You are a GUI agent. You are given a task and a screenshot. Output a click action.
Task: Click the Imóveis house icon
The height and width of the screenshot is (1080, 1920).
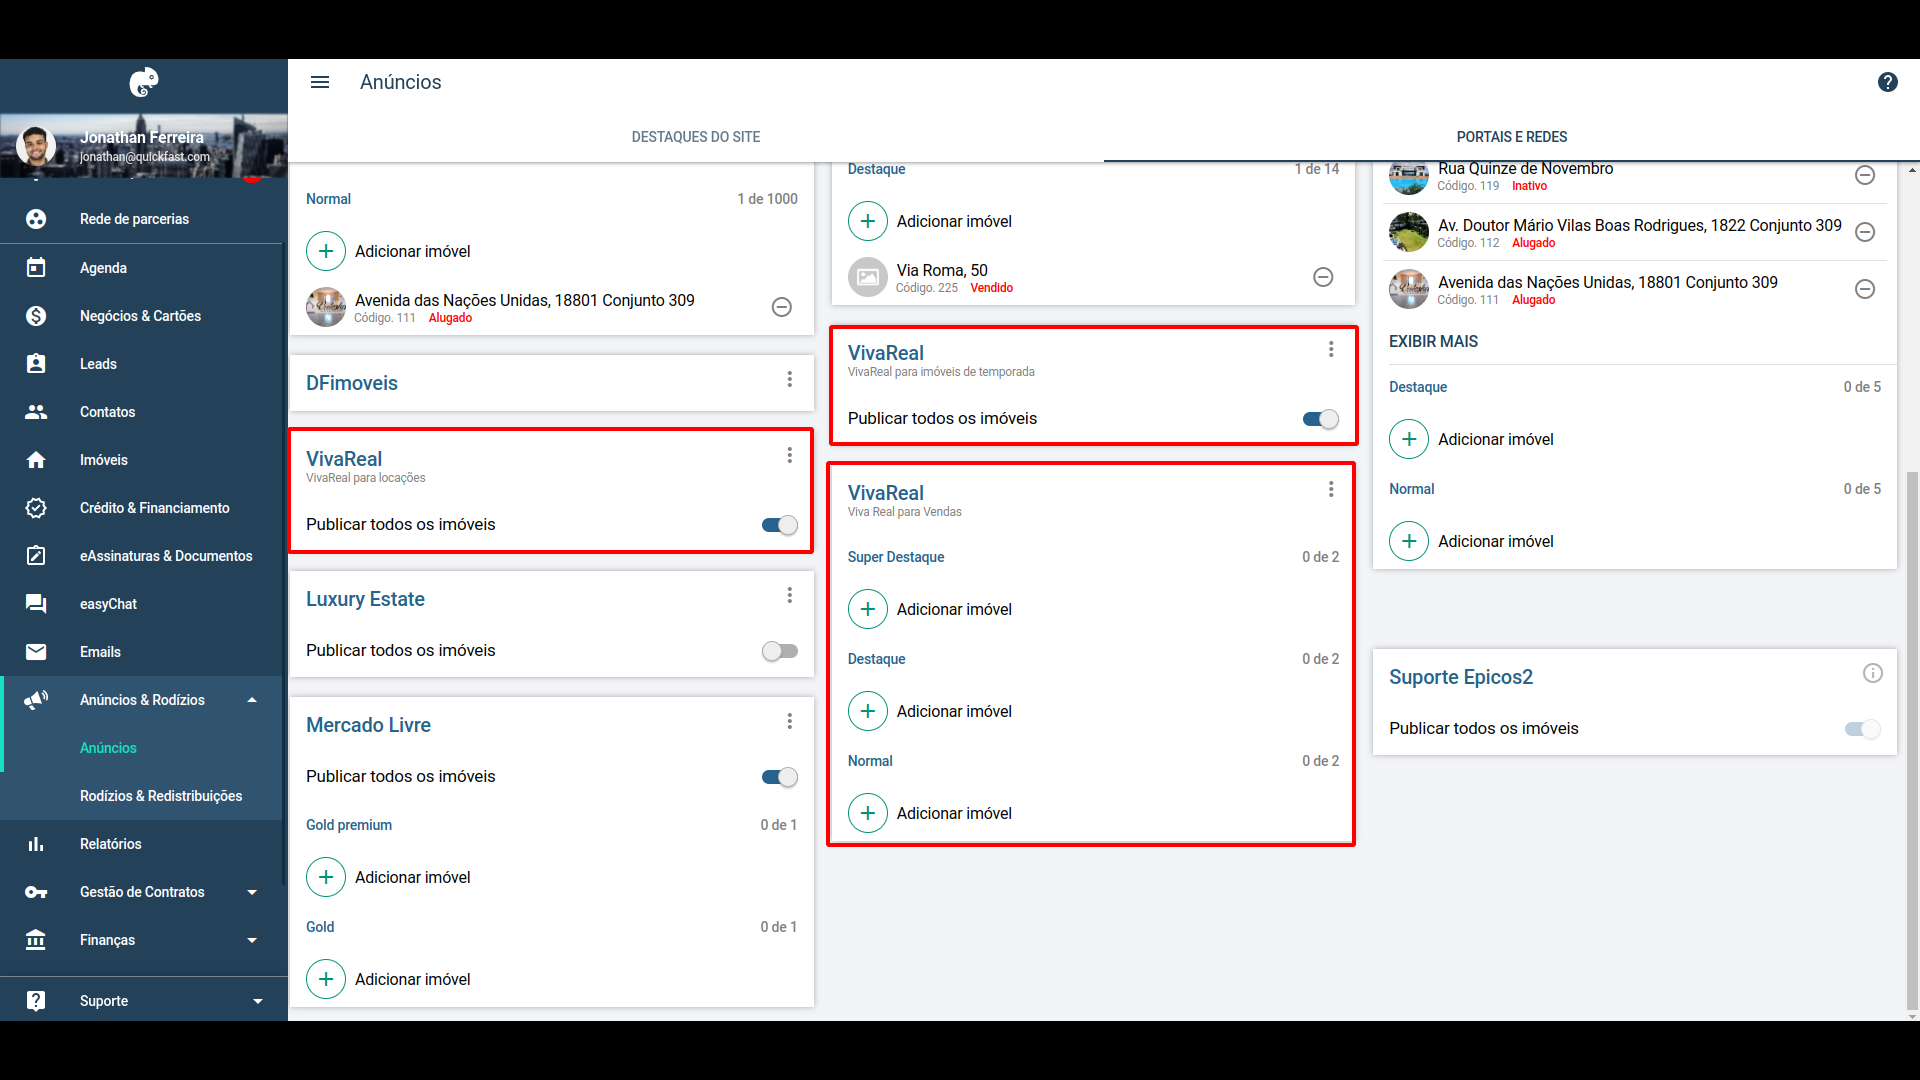coord(36,460)
